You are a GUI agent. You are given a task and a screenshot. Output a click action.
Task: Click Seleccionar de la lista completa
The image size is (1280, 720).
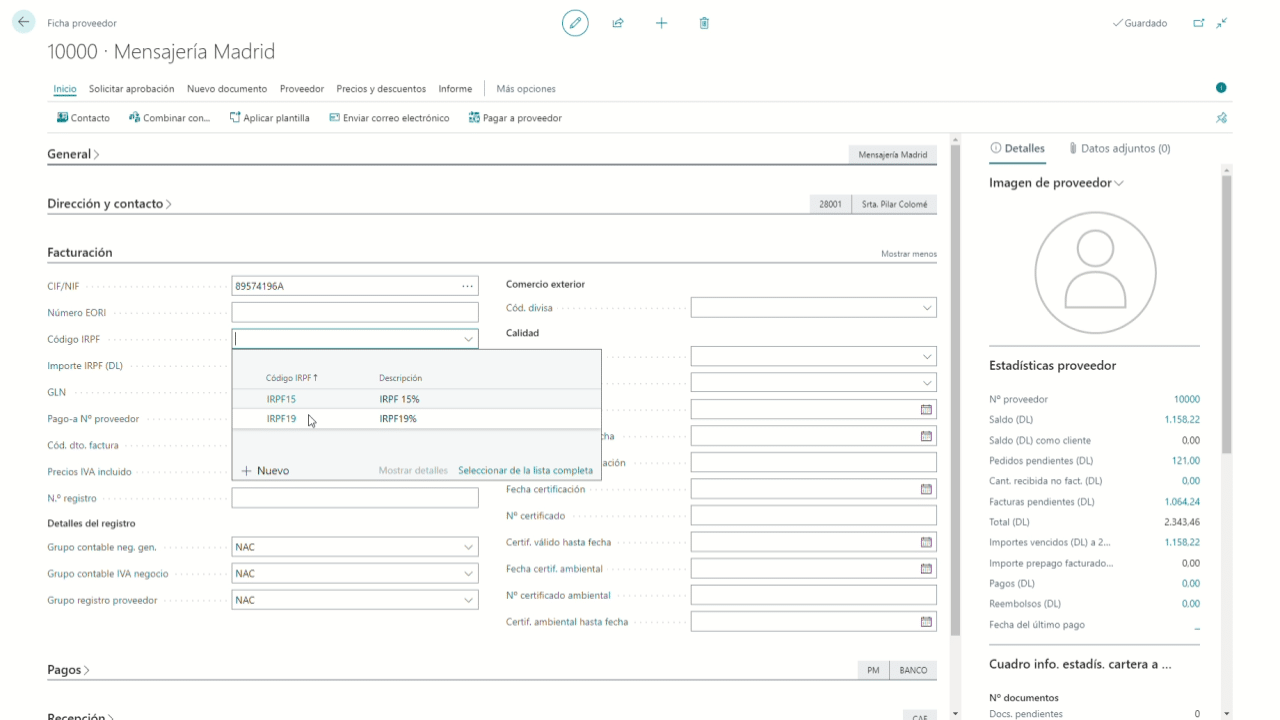[x=525, y=470]
